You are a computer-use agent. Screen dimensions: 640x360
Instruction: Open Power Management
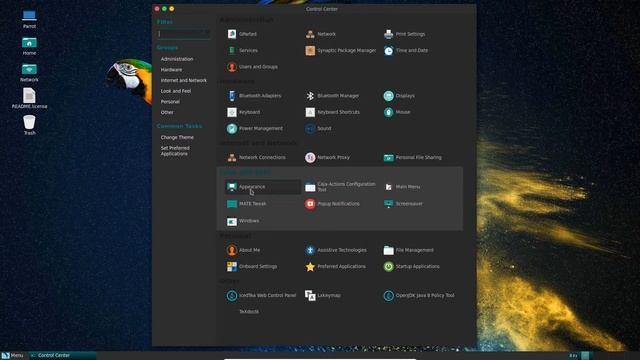(x=255, y=128)
